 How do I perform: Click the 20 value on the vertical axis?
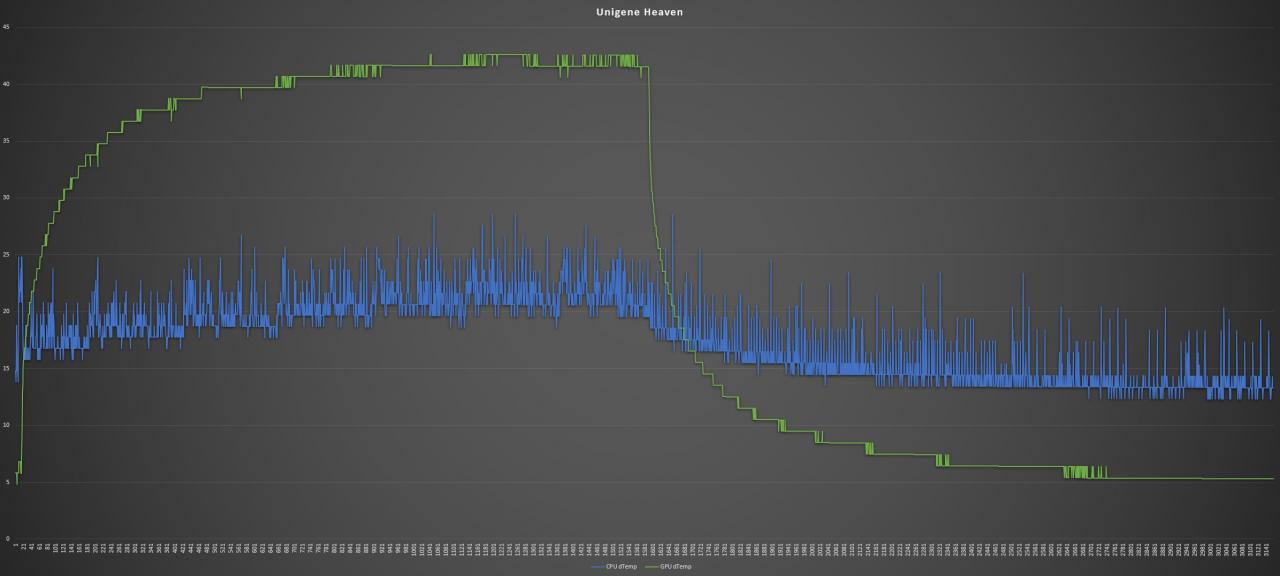[7, 312]
